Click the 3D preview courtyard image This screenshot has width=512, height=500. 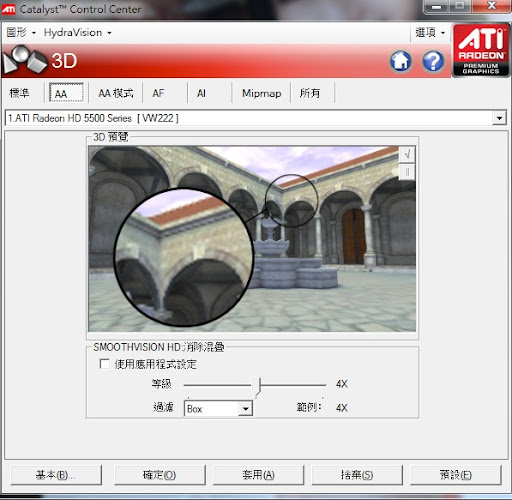252,239
